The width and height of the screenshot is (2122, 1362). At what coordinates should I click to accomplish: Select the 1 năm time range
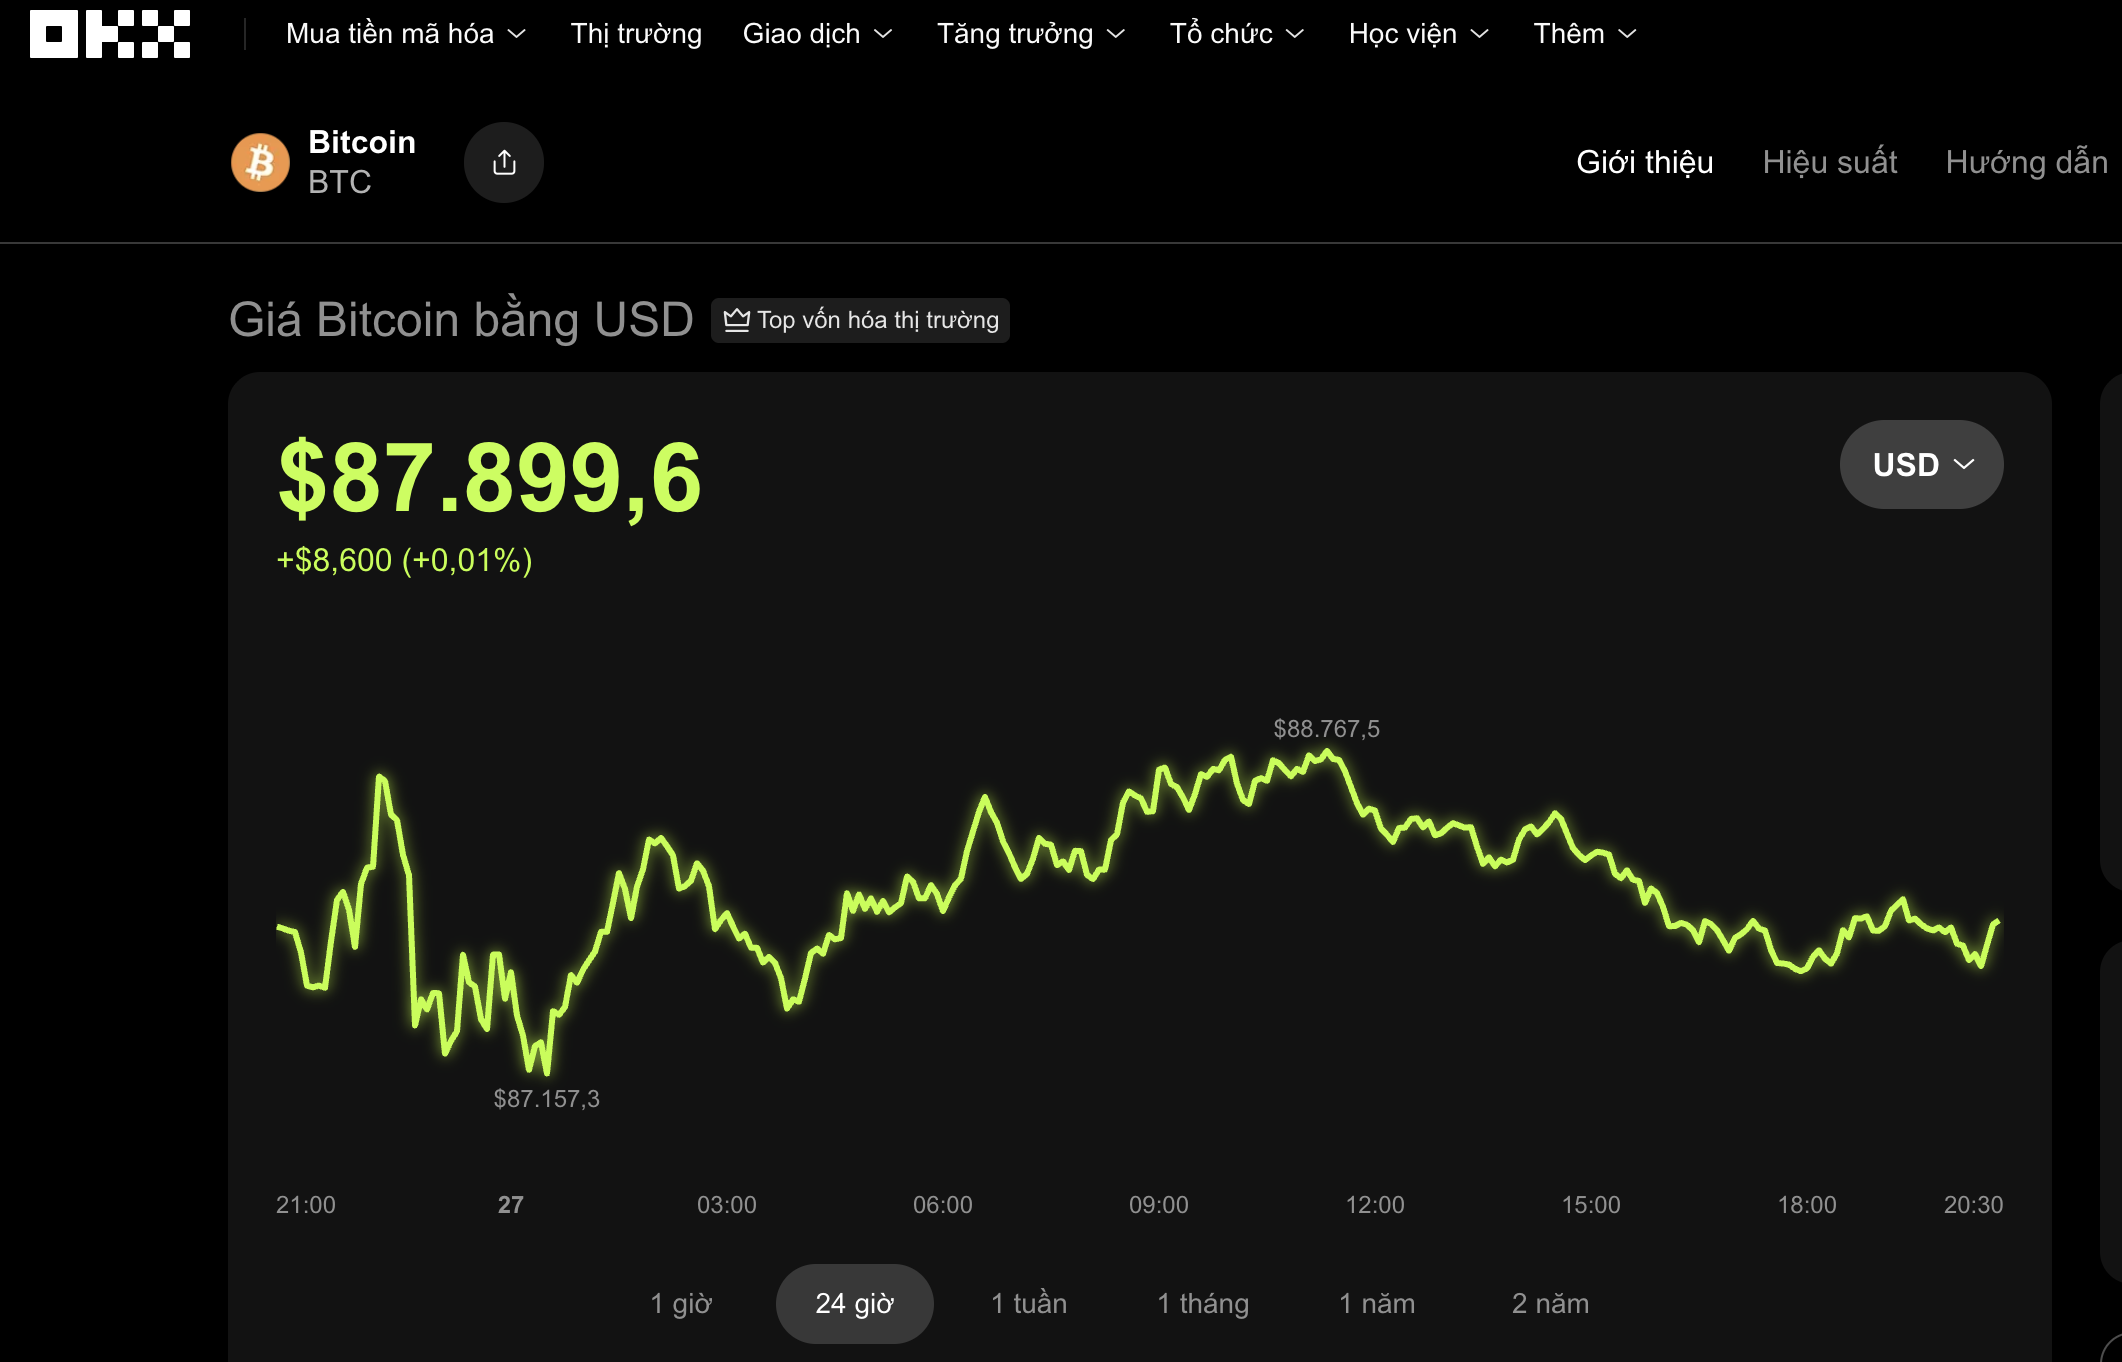click(1376, 1303)
